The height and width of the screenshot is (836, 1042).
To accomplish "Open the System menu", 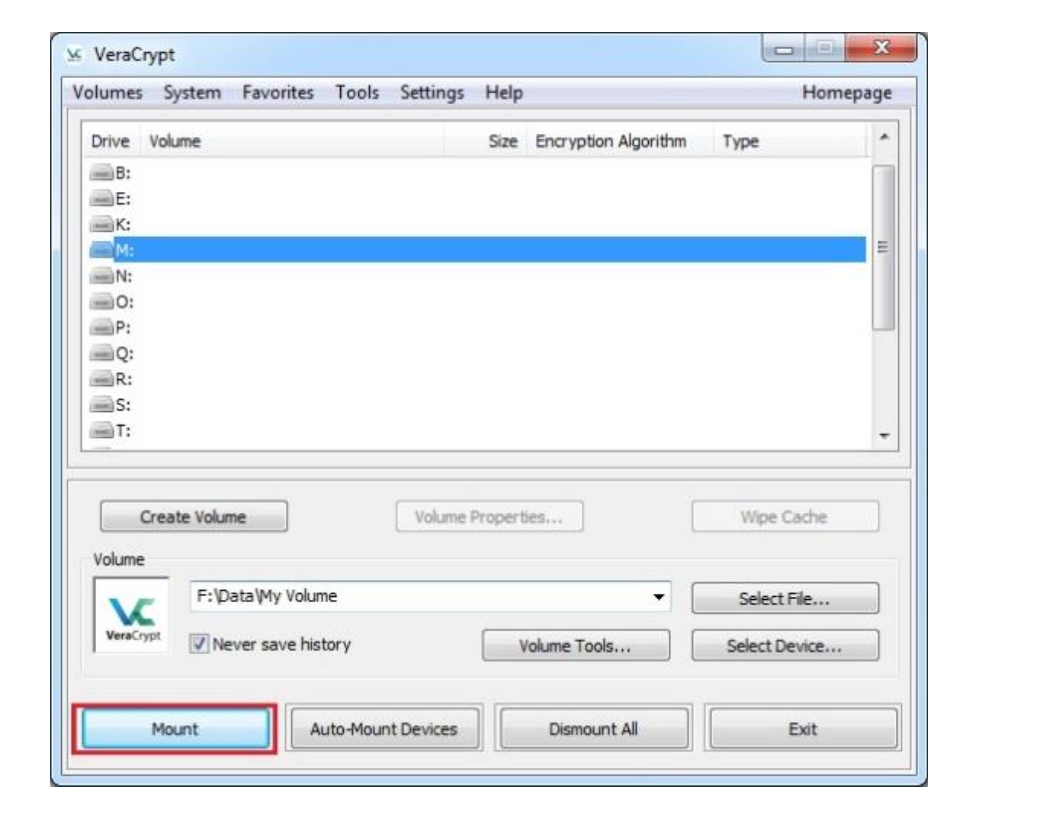I will point(192,92).
